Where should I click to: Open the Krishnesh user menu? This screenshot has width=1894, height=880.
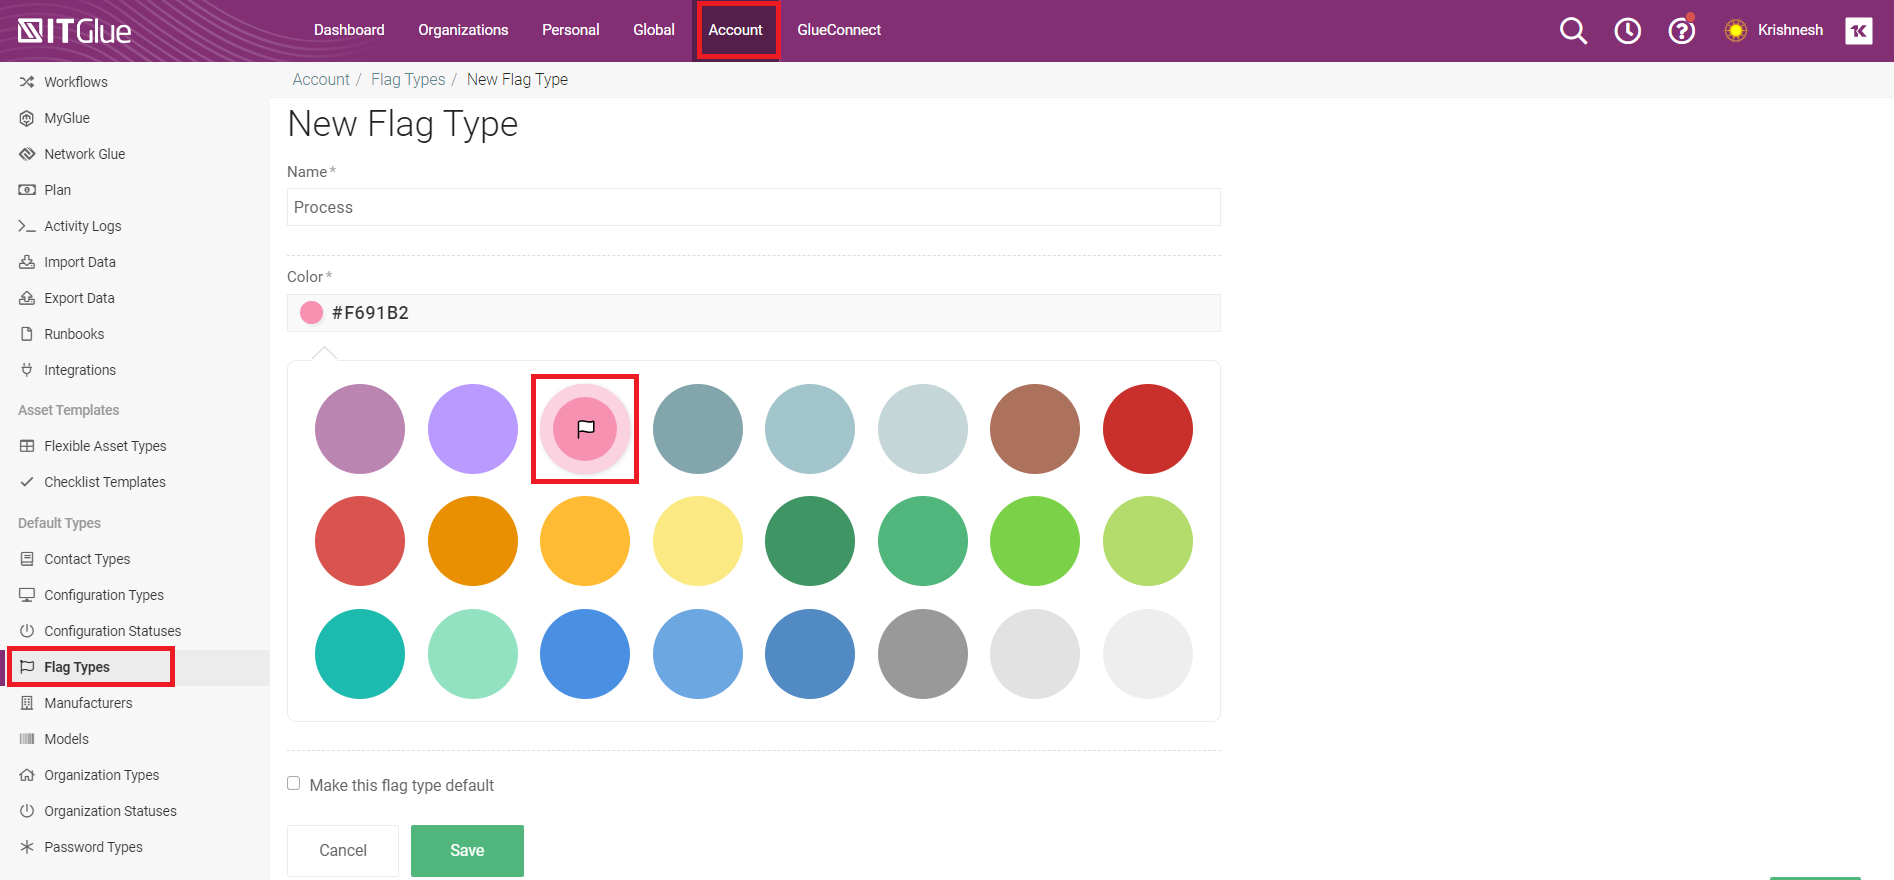pos(1789,30)
